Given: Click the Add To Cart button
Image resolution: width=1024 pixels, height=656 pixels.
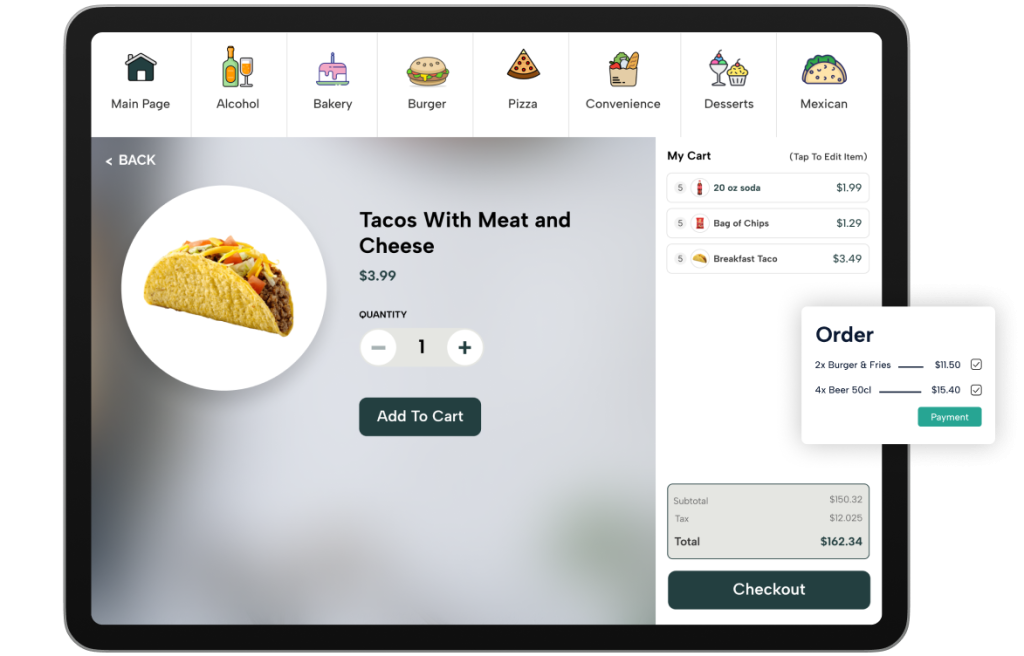Looking at the screenshot, I should pyautogui.click(x=420, y=417).
